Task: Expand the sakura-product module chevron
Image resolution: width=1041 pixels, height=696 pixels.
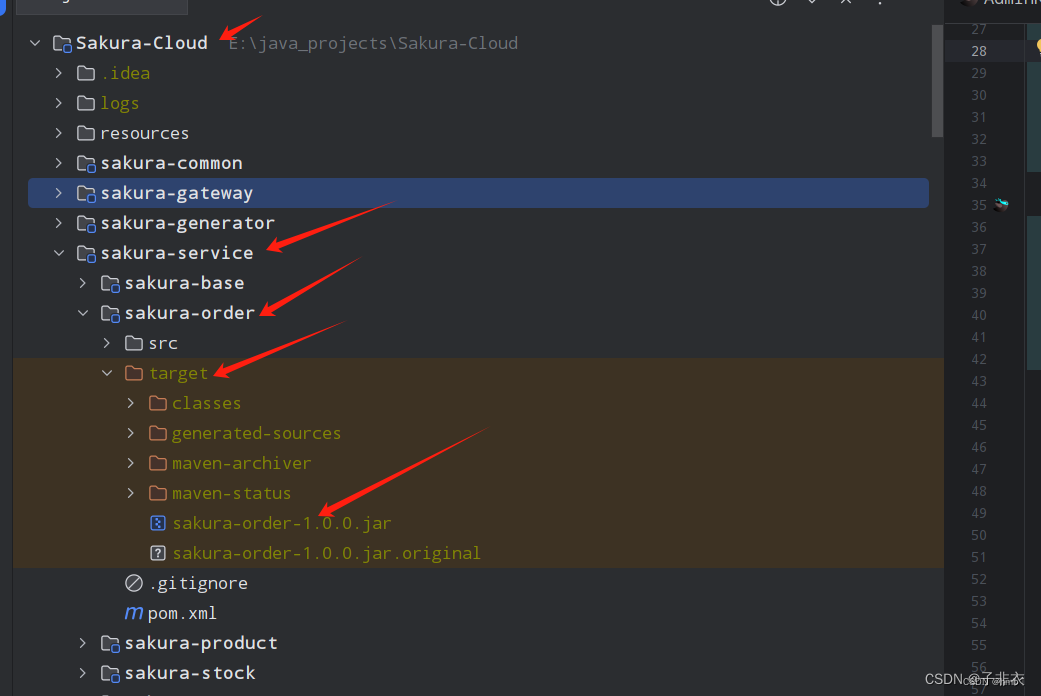Action: click(x=82, y=643)
